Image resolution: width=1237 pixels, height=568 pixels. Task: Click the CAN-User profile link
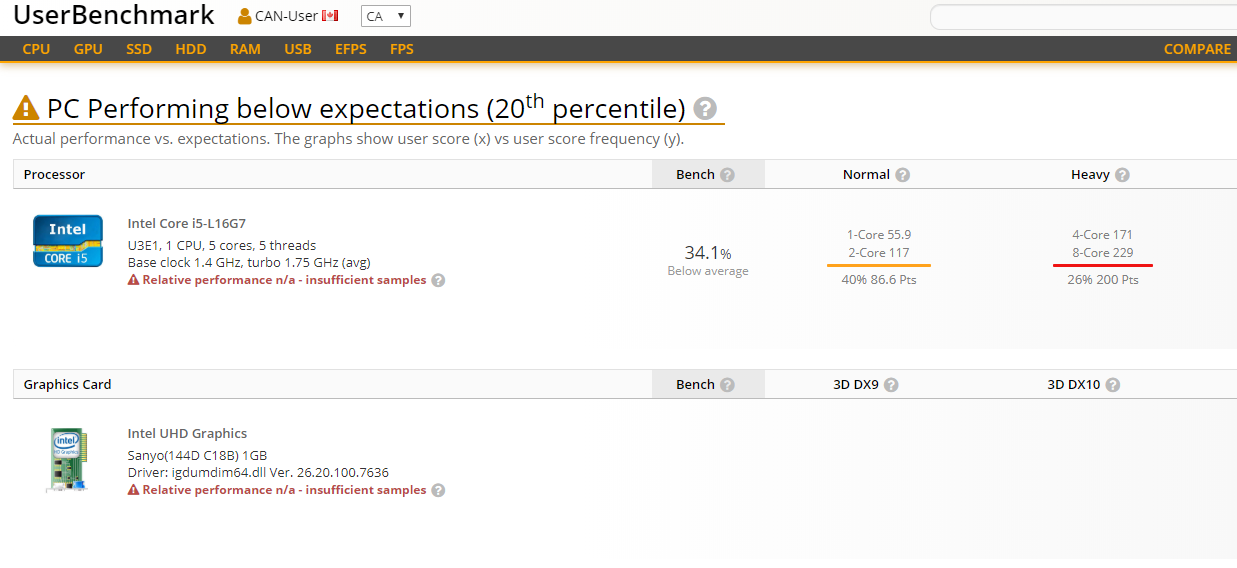289,16
